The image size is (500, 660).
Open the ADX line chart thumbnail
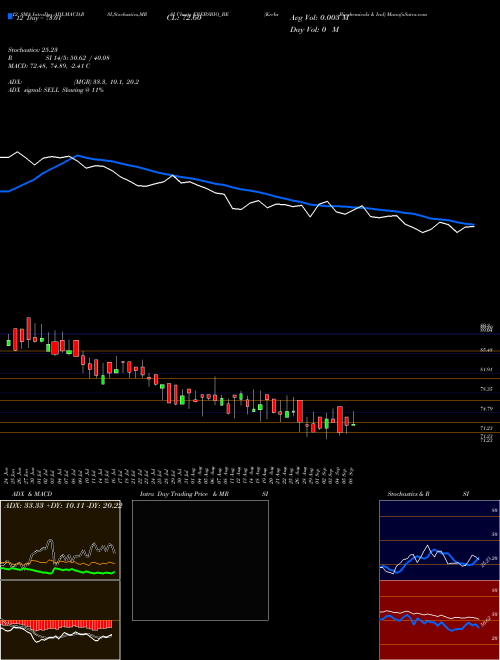point(60,540)
